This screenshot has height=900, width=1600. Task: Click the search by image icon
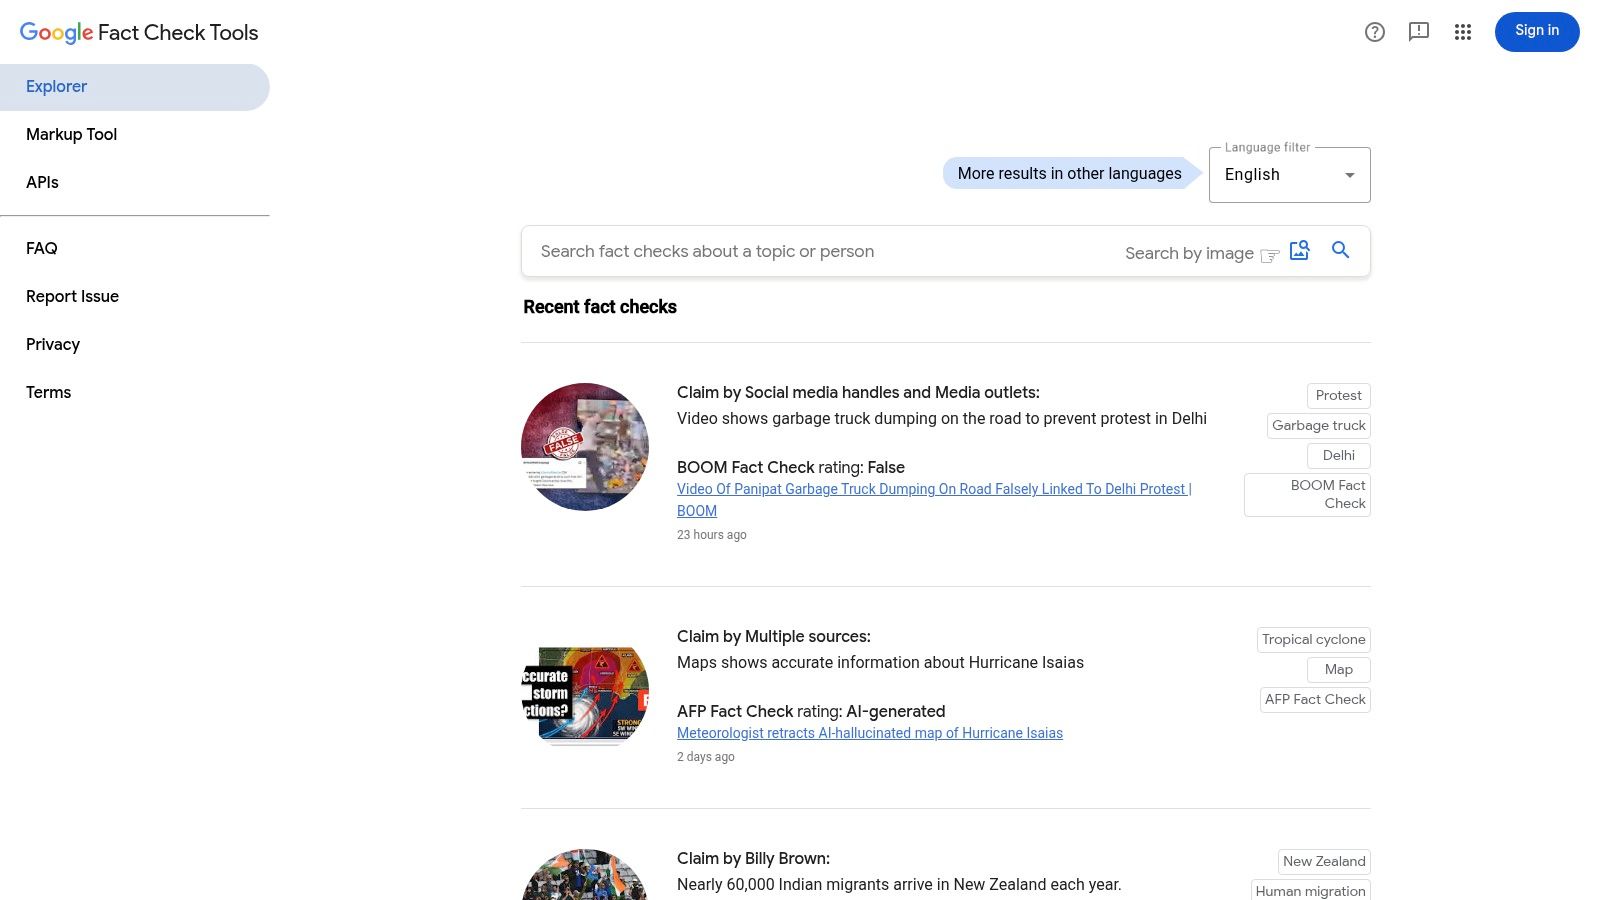pos(1299,251)
